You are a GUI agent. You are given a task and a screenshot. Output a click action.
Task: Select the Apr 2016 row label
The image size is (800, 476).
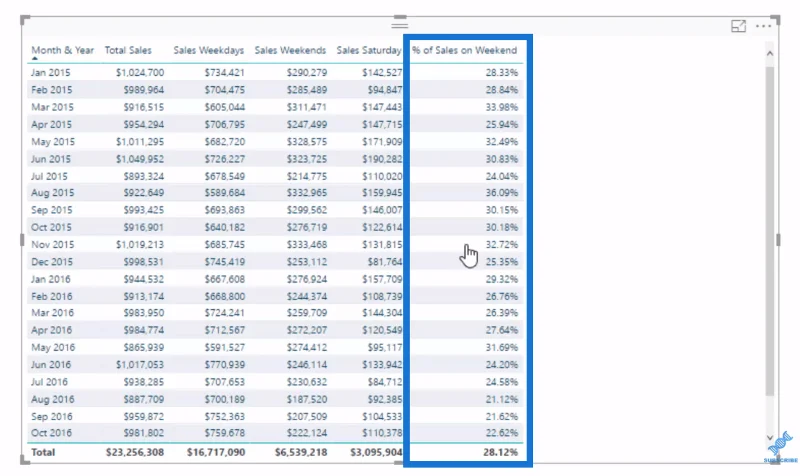[x=52, y=330]
